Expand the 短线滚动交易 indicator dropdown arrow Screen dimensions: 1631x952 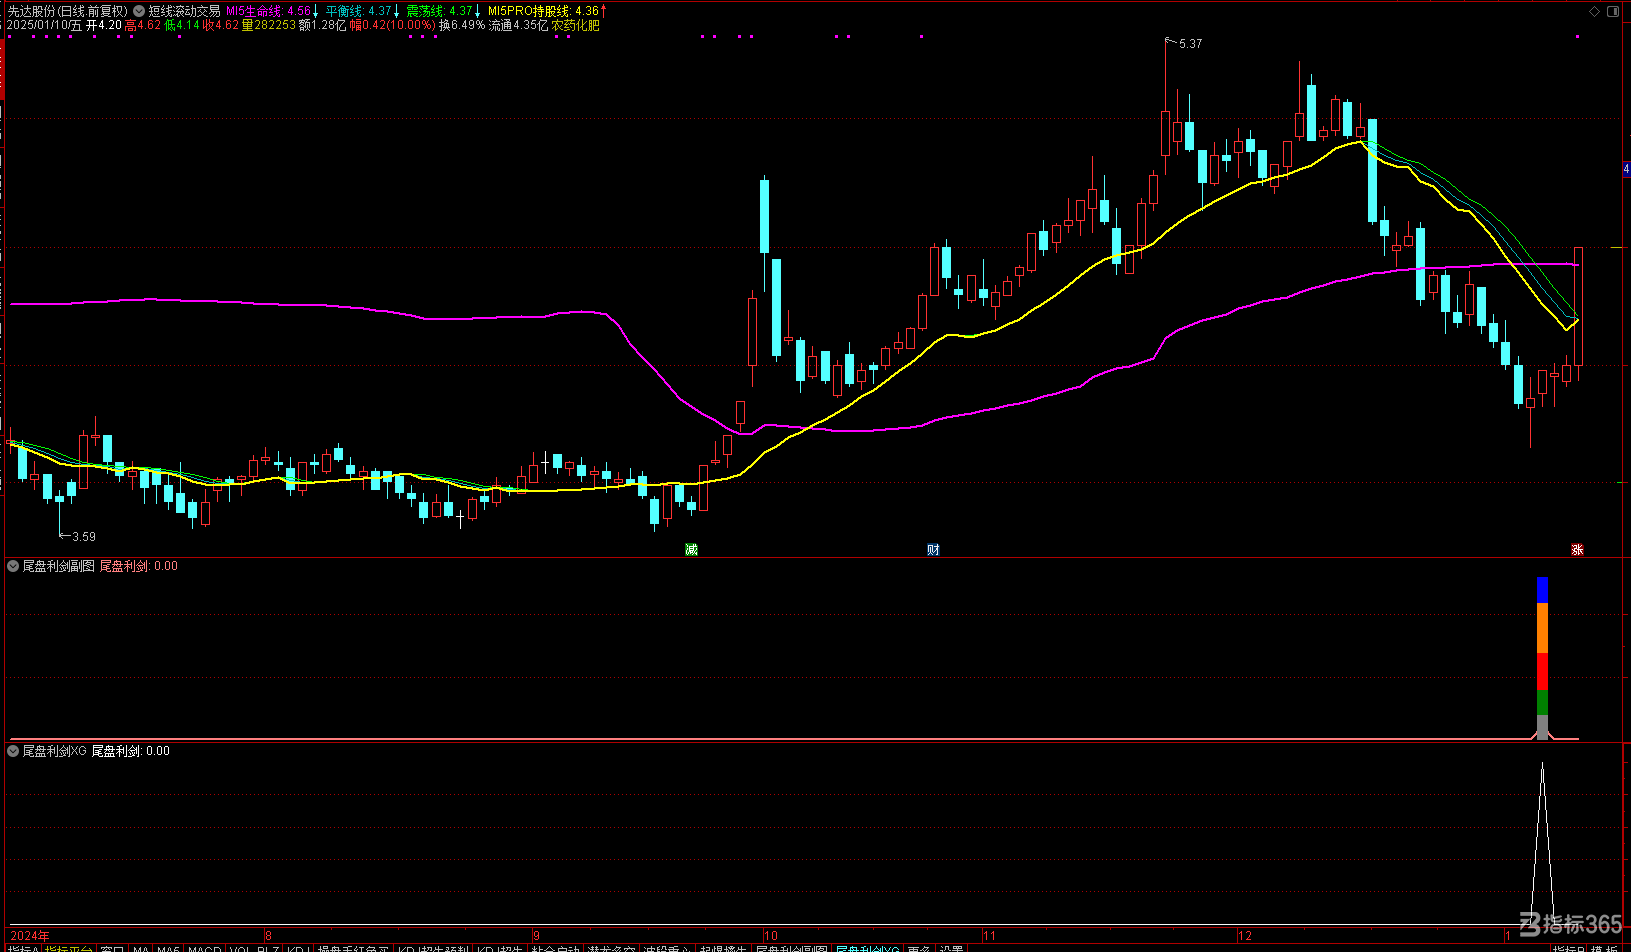point(139,11)
